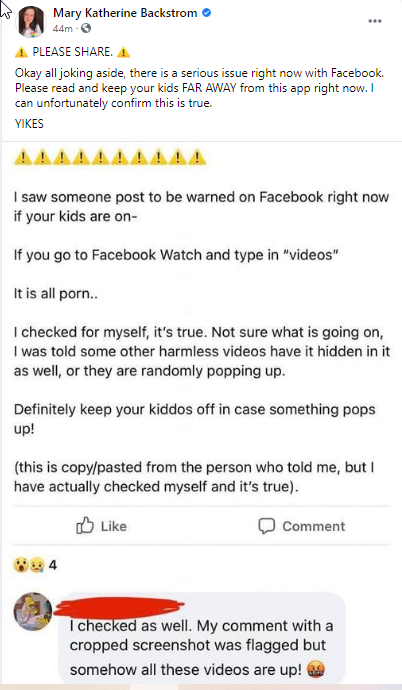Click the YIKES text in caption
The height and width of the screenshot is (690, 402).
point(29,124)
